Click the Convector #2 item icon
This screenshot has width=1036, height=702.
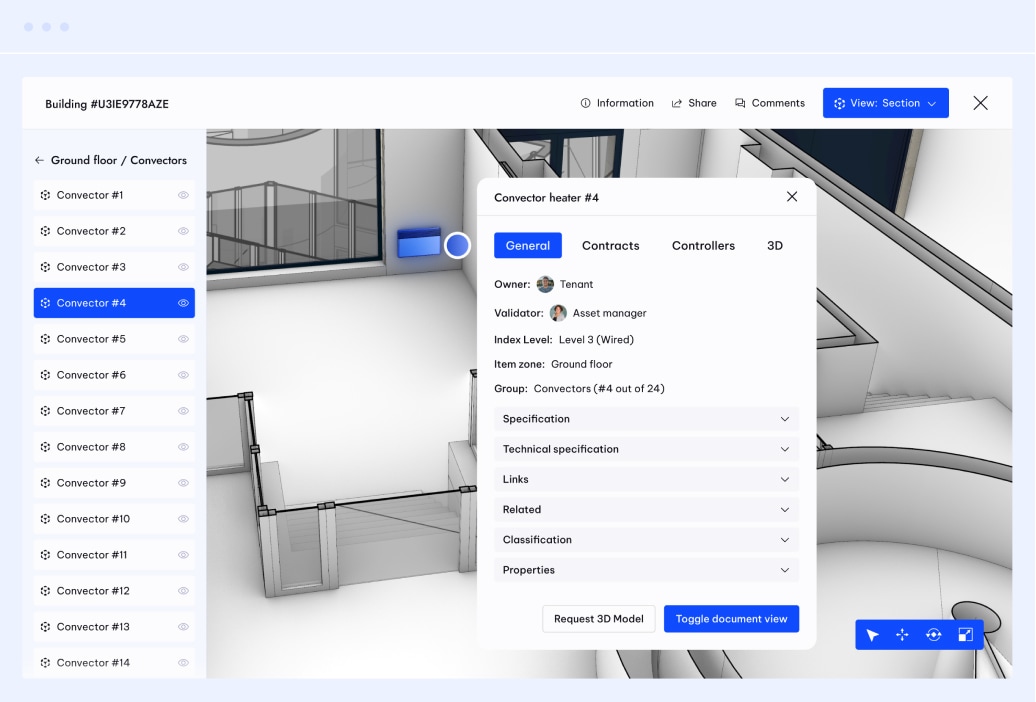45,231
